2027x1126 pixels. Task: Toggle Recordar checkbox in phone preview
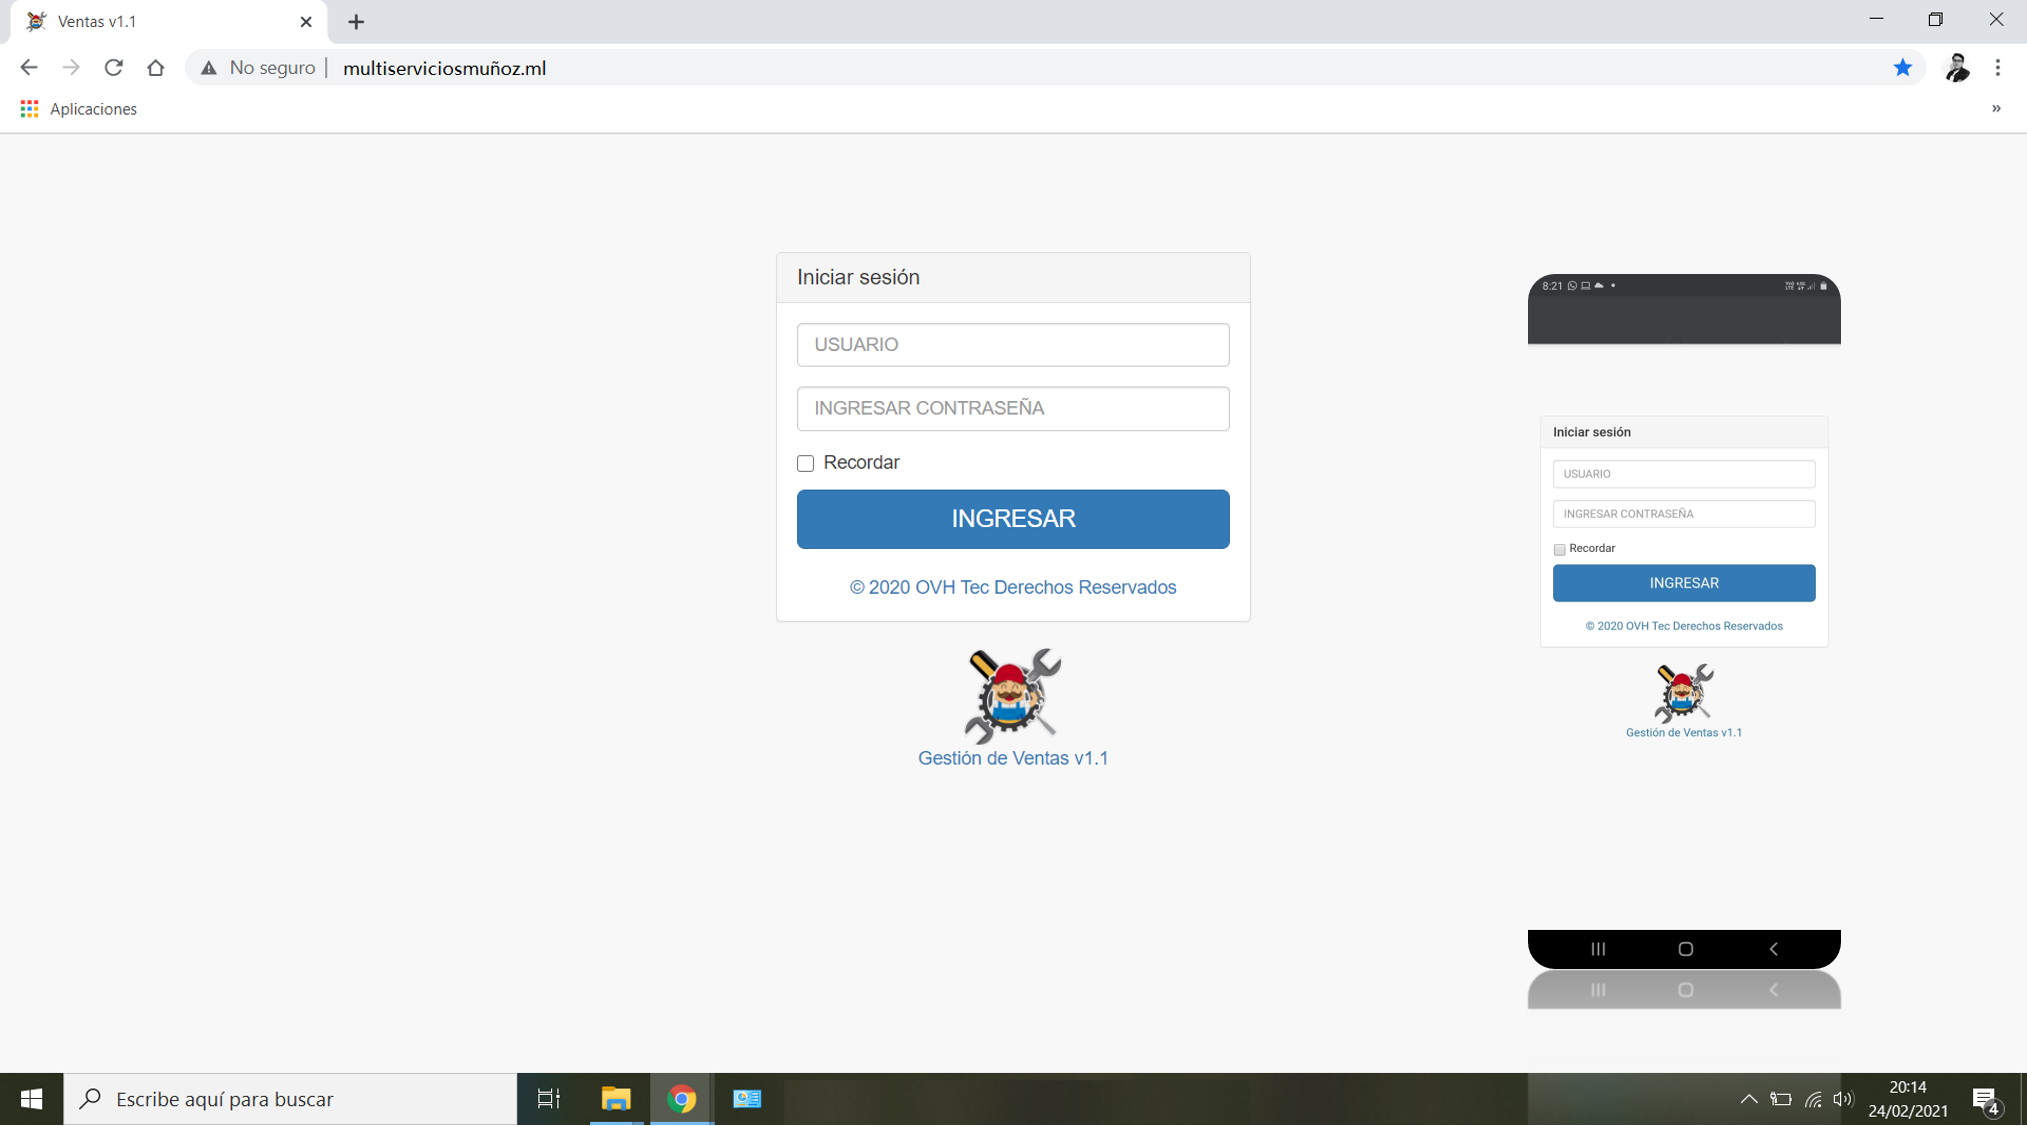(x=1559, y=549)
